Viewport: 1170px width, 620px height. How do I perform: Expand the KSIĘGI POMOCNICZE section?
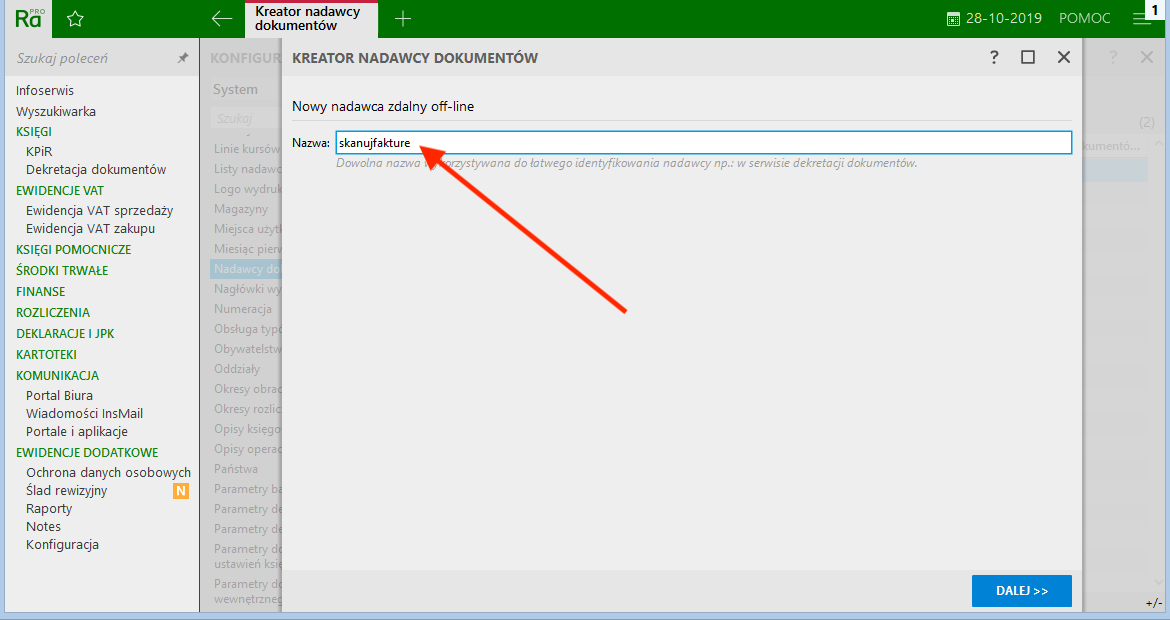(73, 250)
